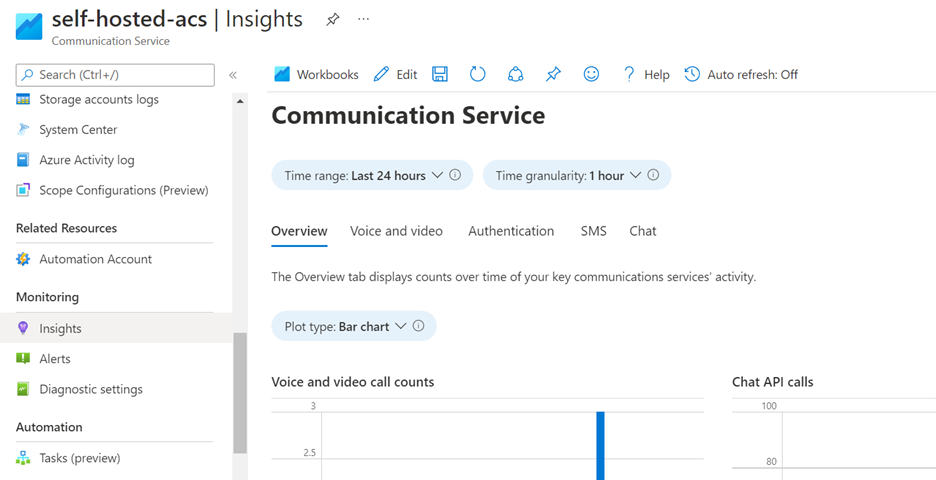Select the Overview tab
936x480 pixels.
(299, 231)
